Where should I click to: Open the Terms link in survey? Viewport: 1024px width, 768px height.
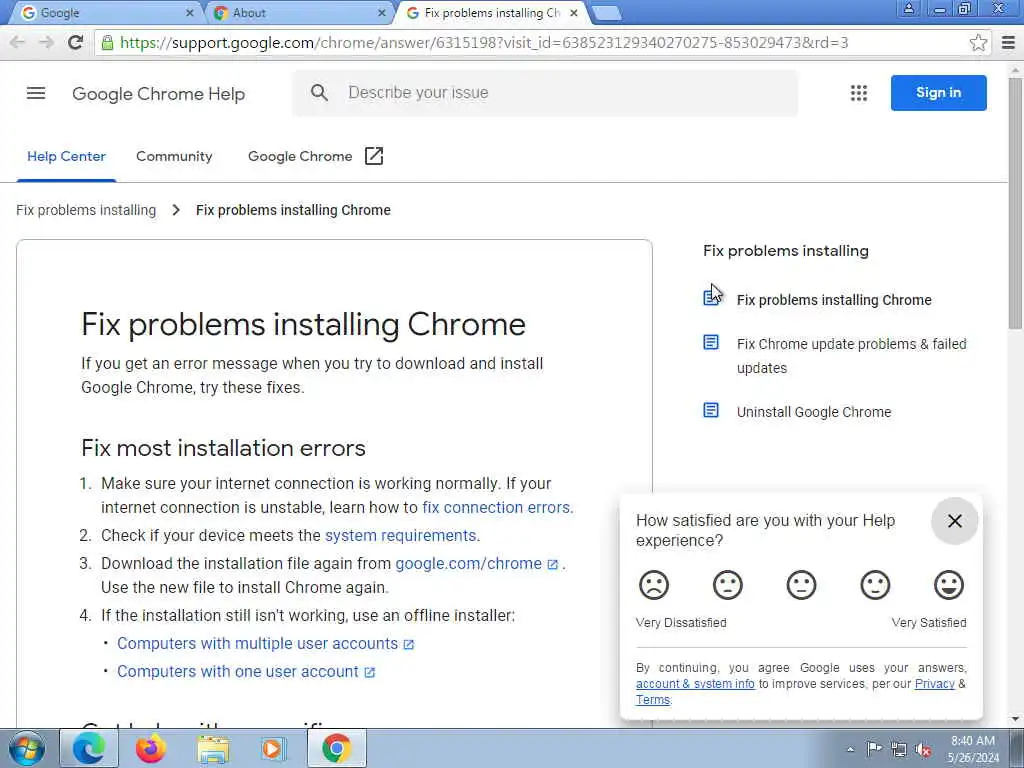(653, 700)
